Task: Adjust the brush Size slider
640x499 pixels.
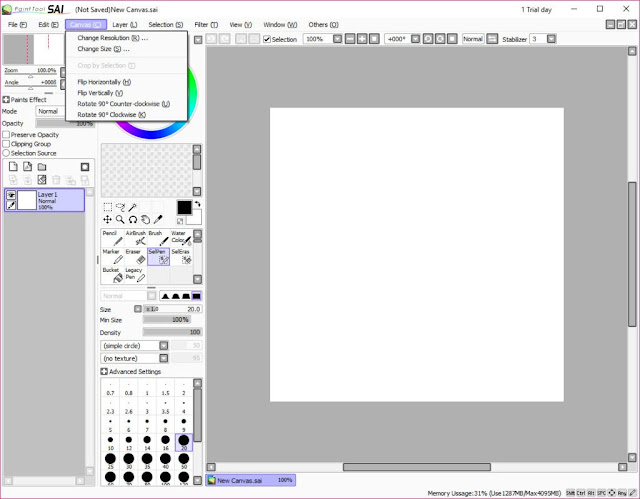Action: coord(172,309)
